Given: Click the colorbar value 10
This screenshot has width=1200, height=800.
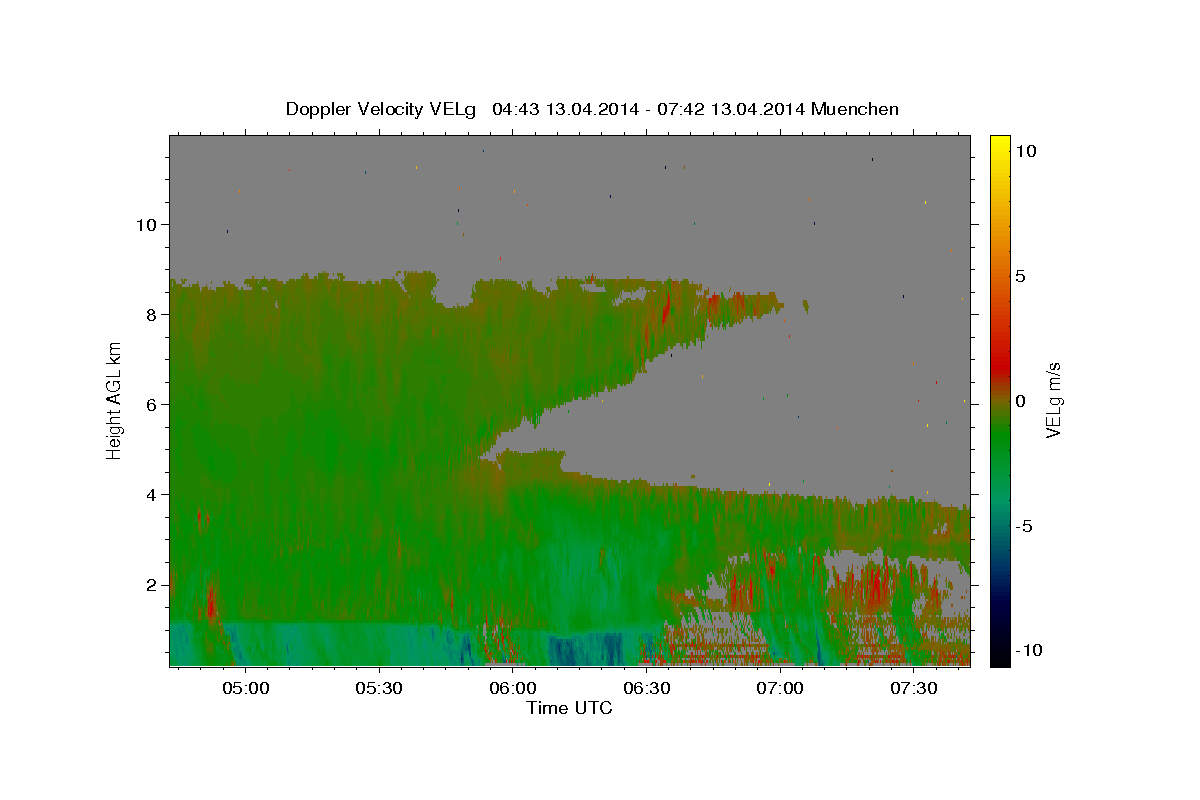Looking at the screenshot, I should (x=1025, y=151).
